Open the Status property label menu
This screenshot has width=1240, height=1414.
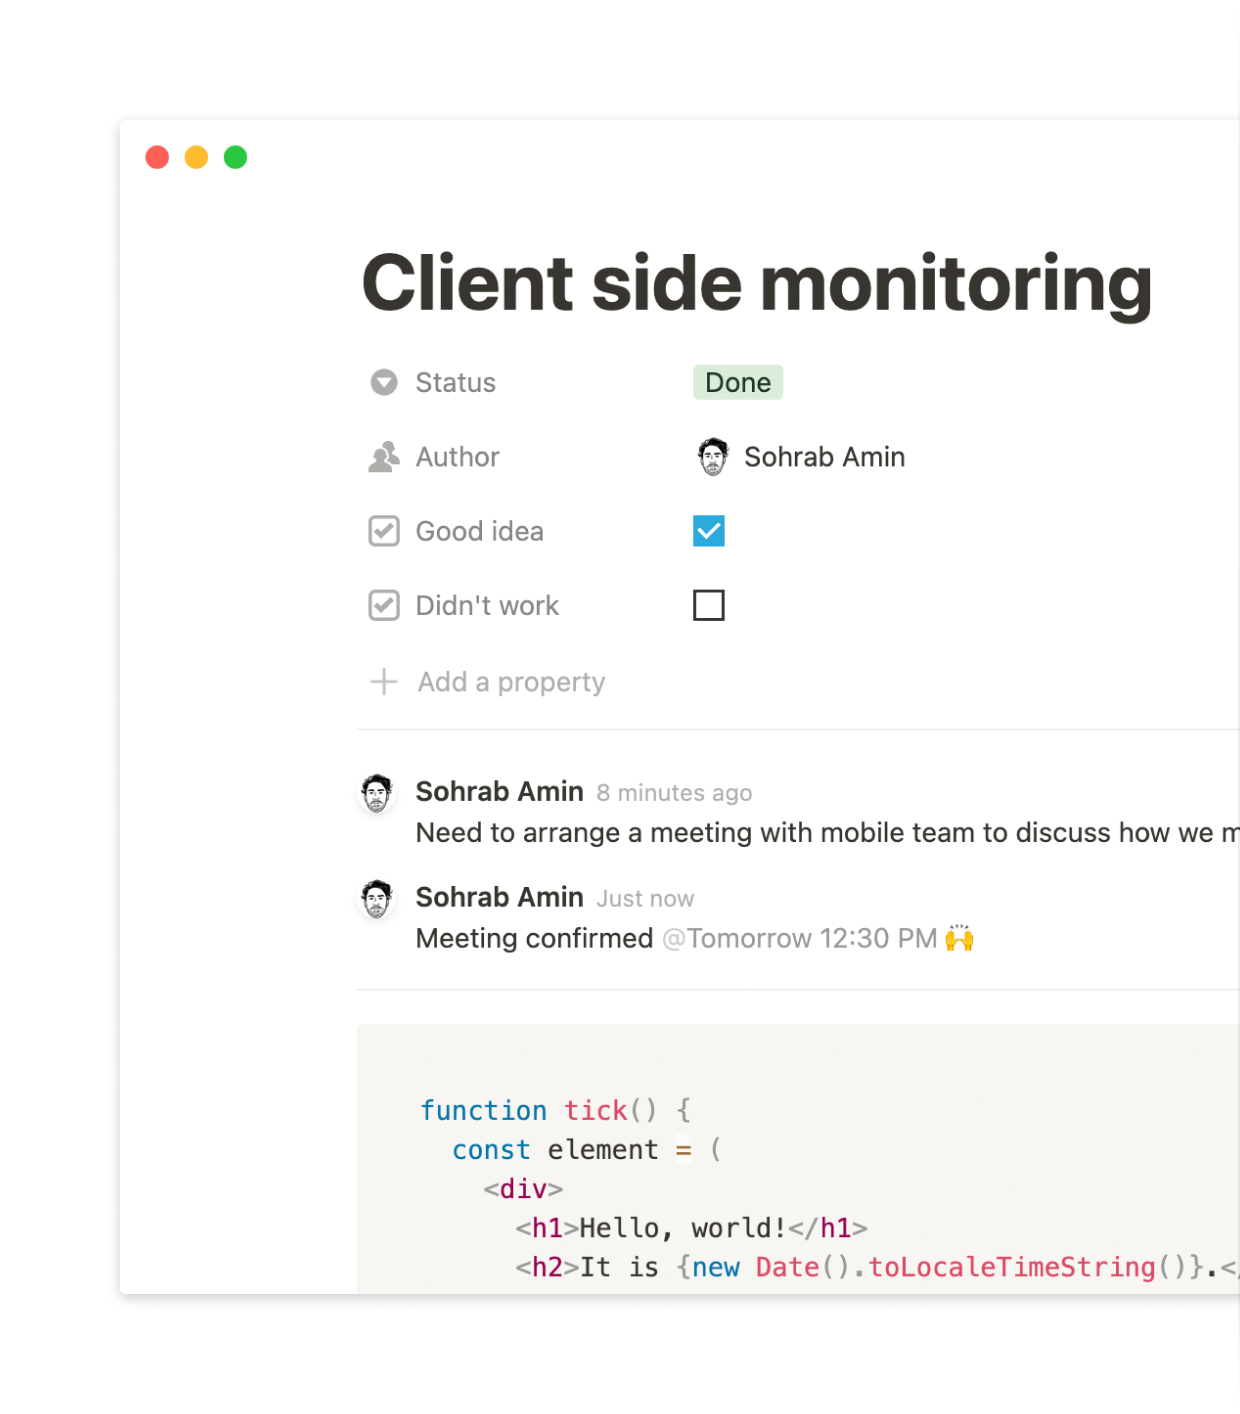click(455, 383)
